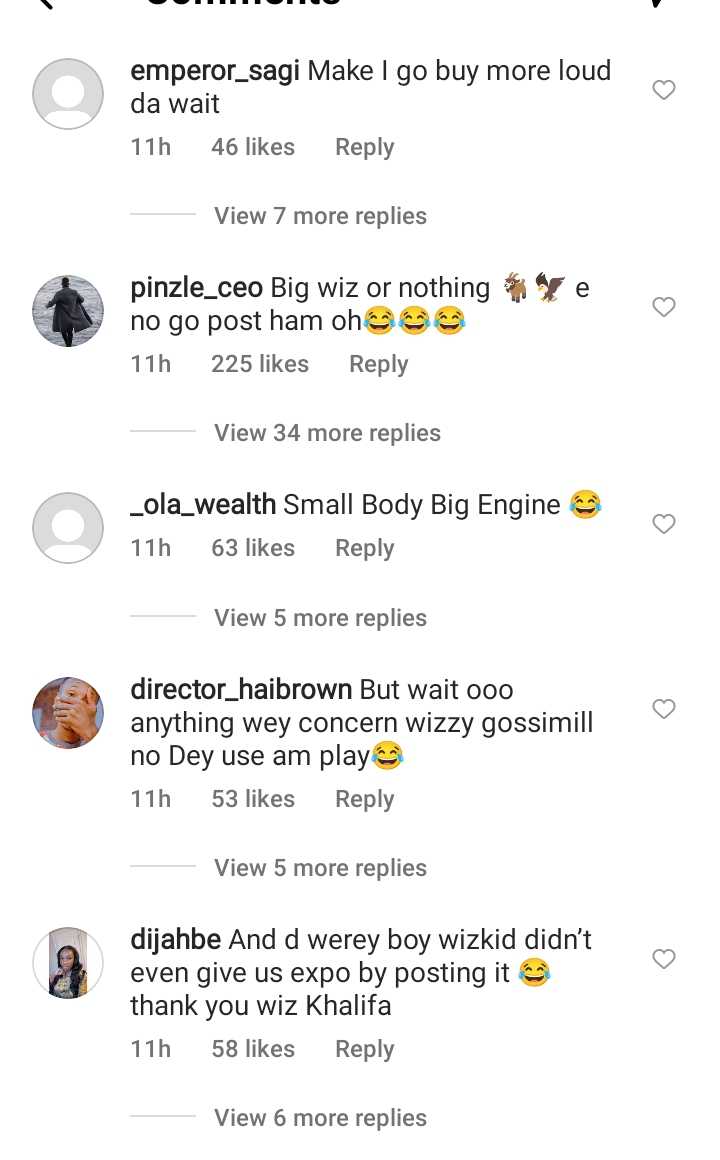This screenshot has height=1160, width=720.
Task: Tap _ola_wealth's default avatar icon
Action: click(x=68, y=528)
